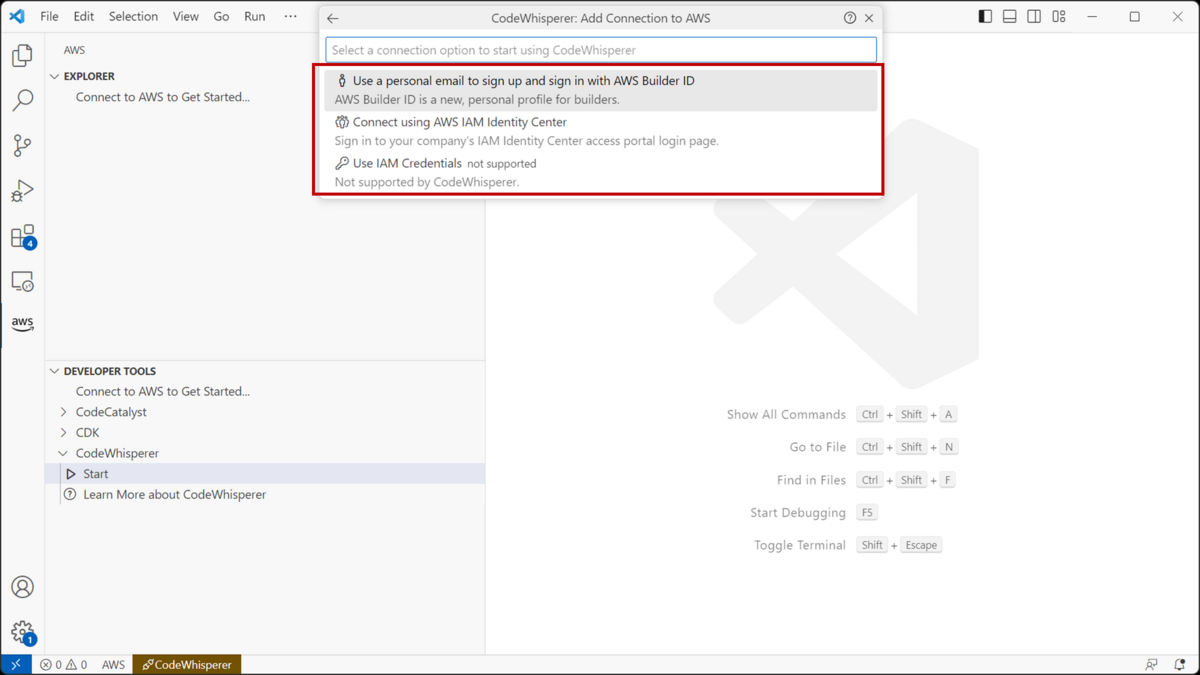Image resolution: width=1200 pixels, height=675 pixels.
Task: Open the customize layout icon
Action: [x=1059, y=17]
